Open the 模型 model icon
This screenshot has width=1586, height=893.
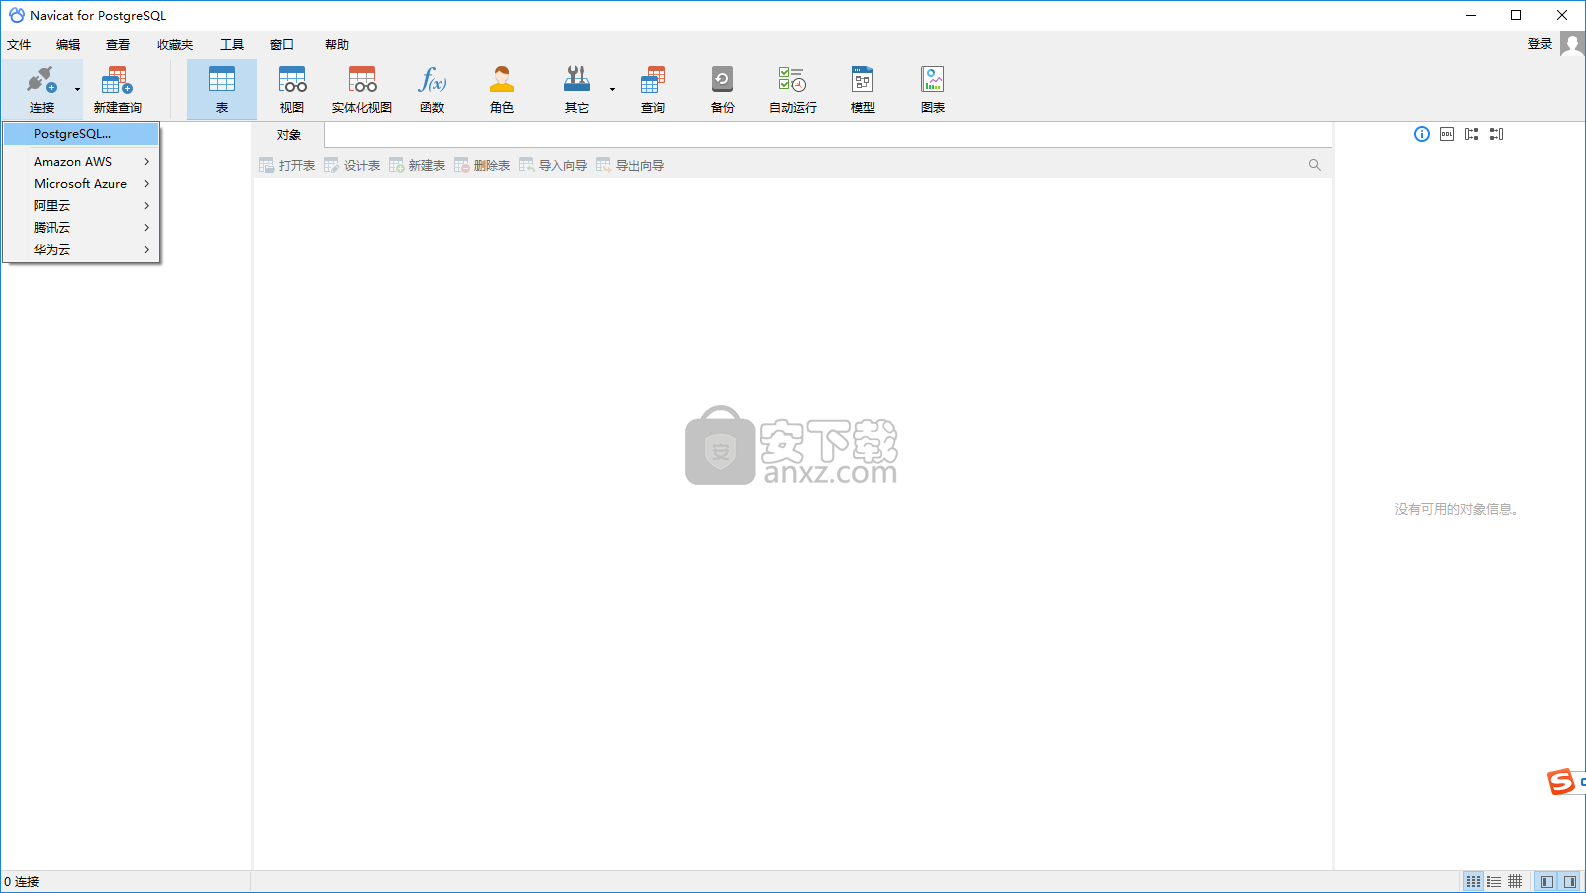point(863,80)
